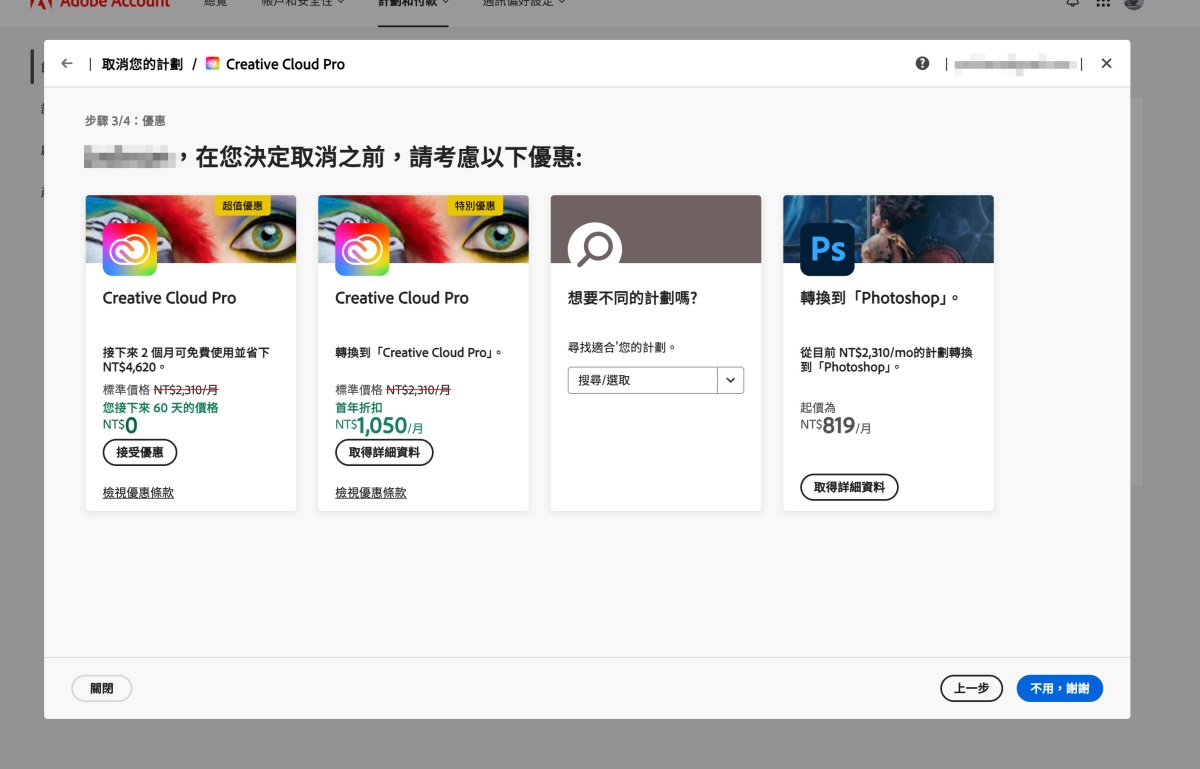Click the Creative Cloud Pro title on 特別優惠 card
1200x769 pixels.
point(402,298)
